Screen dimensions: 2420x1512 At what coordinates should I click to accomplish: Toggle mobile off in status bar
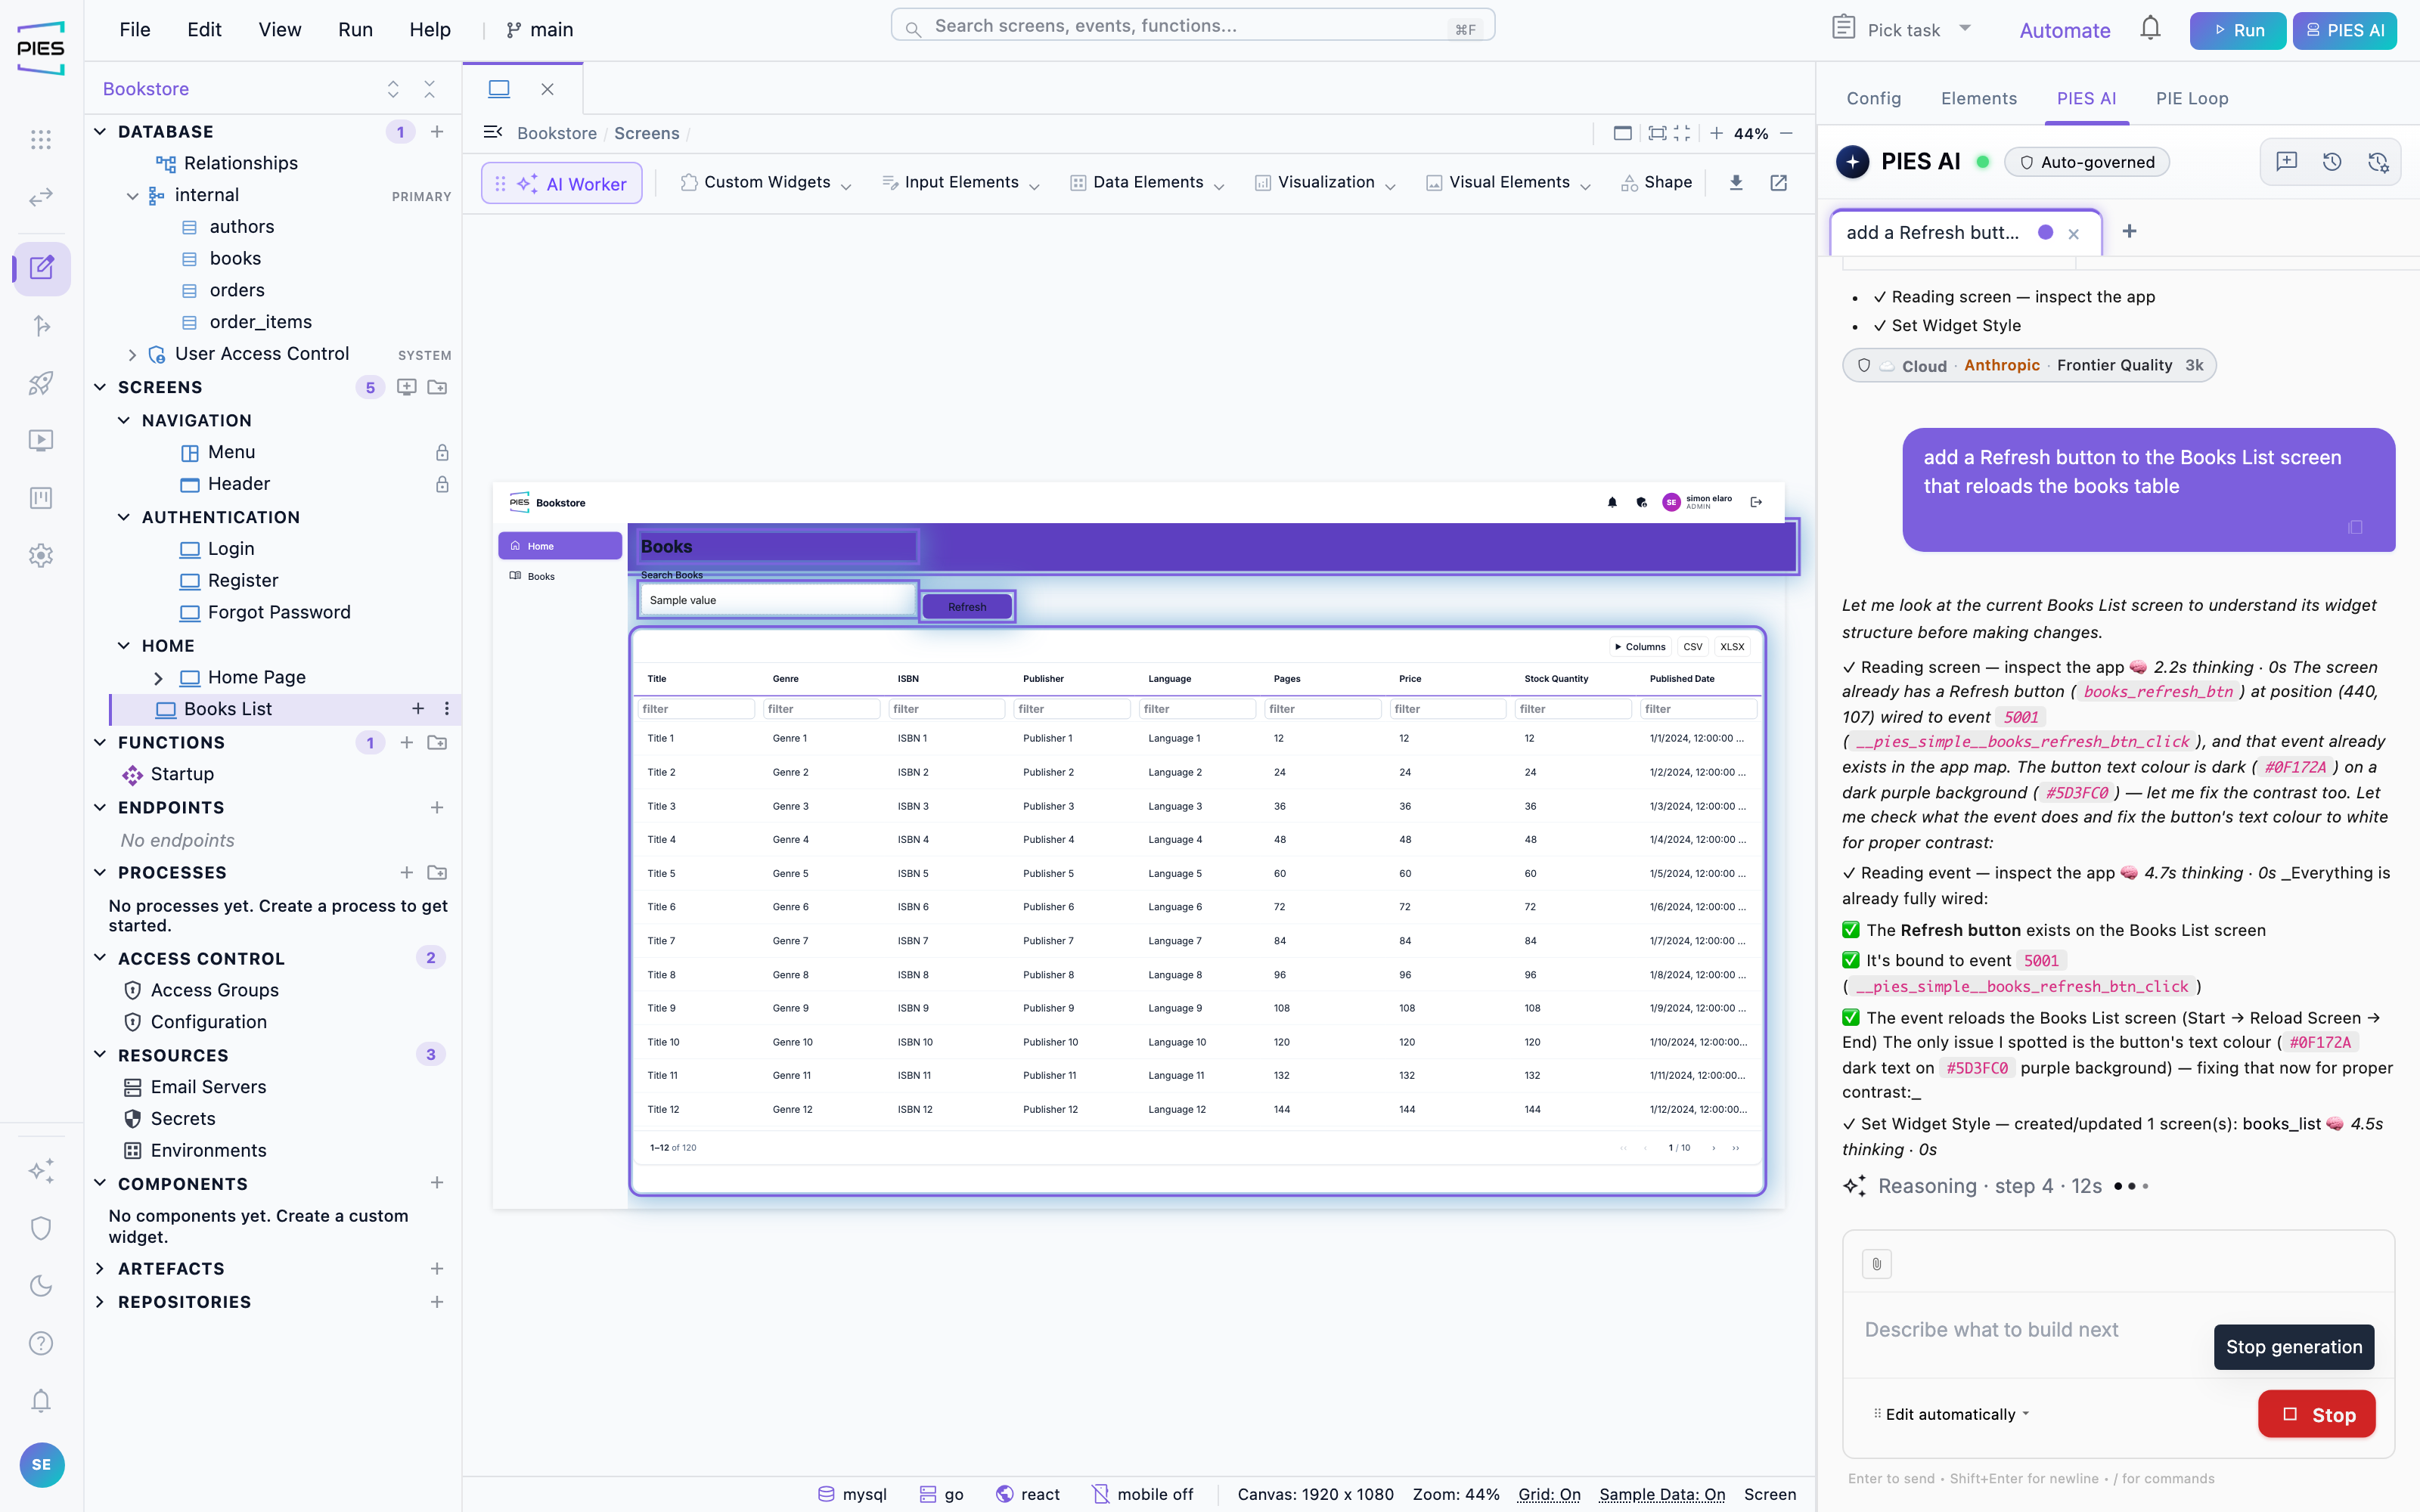pyautogui.click(x=1143, y=1494)
